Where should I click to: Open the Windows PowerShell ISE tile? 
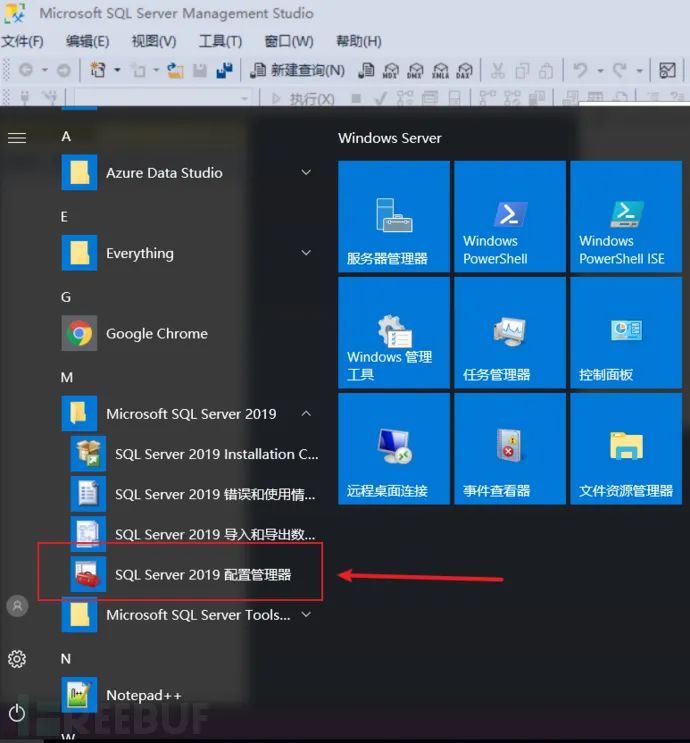tap(626, 217)
